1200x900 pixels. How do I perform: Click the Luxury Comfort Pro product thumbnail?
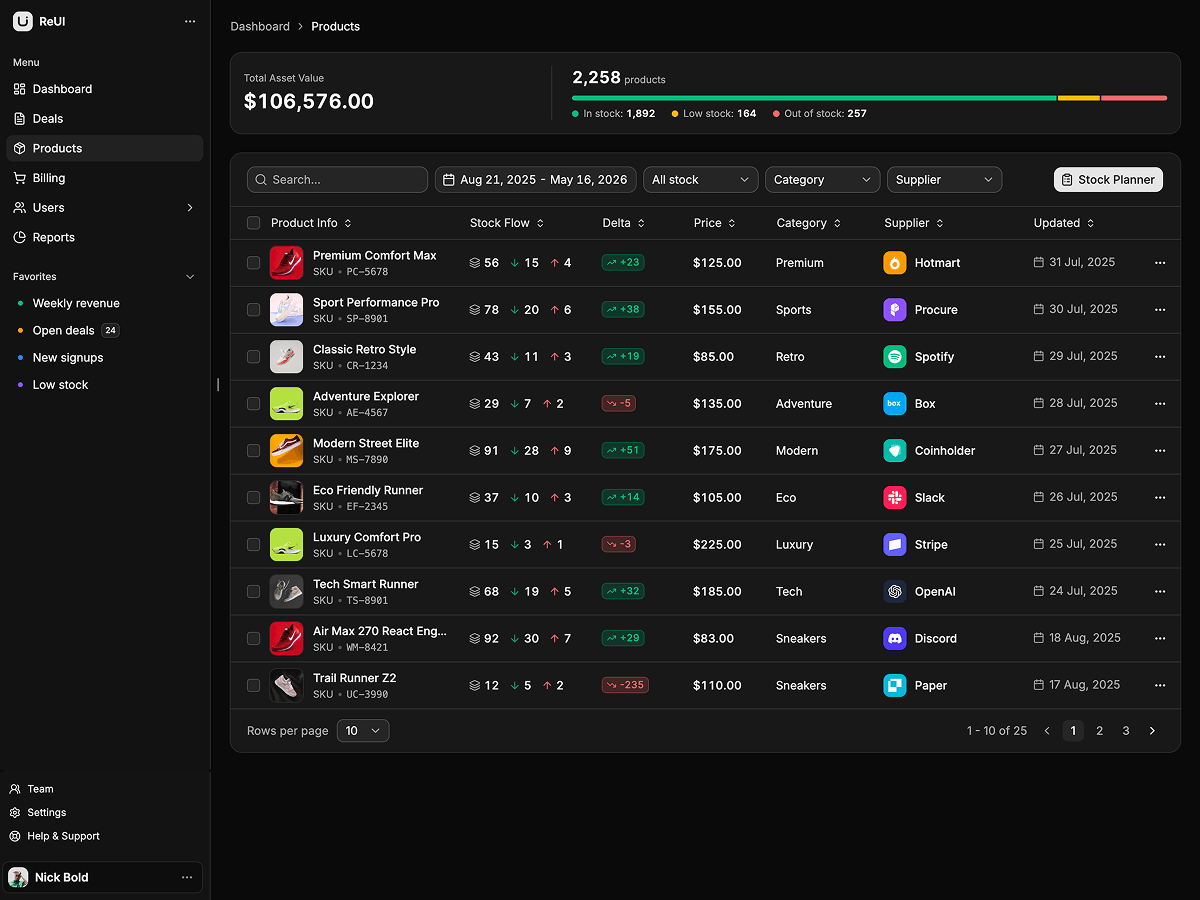pyautogui.click(x=286, y=545)
